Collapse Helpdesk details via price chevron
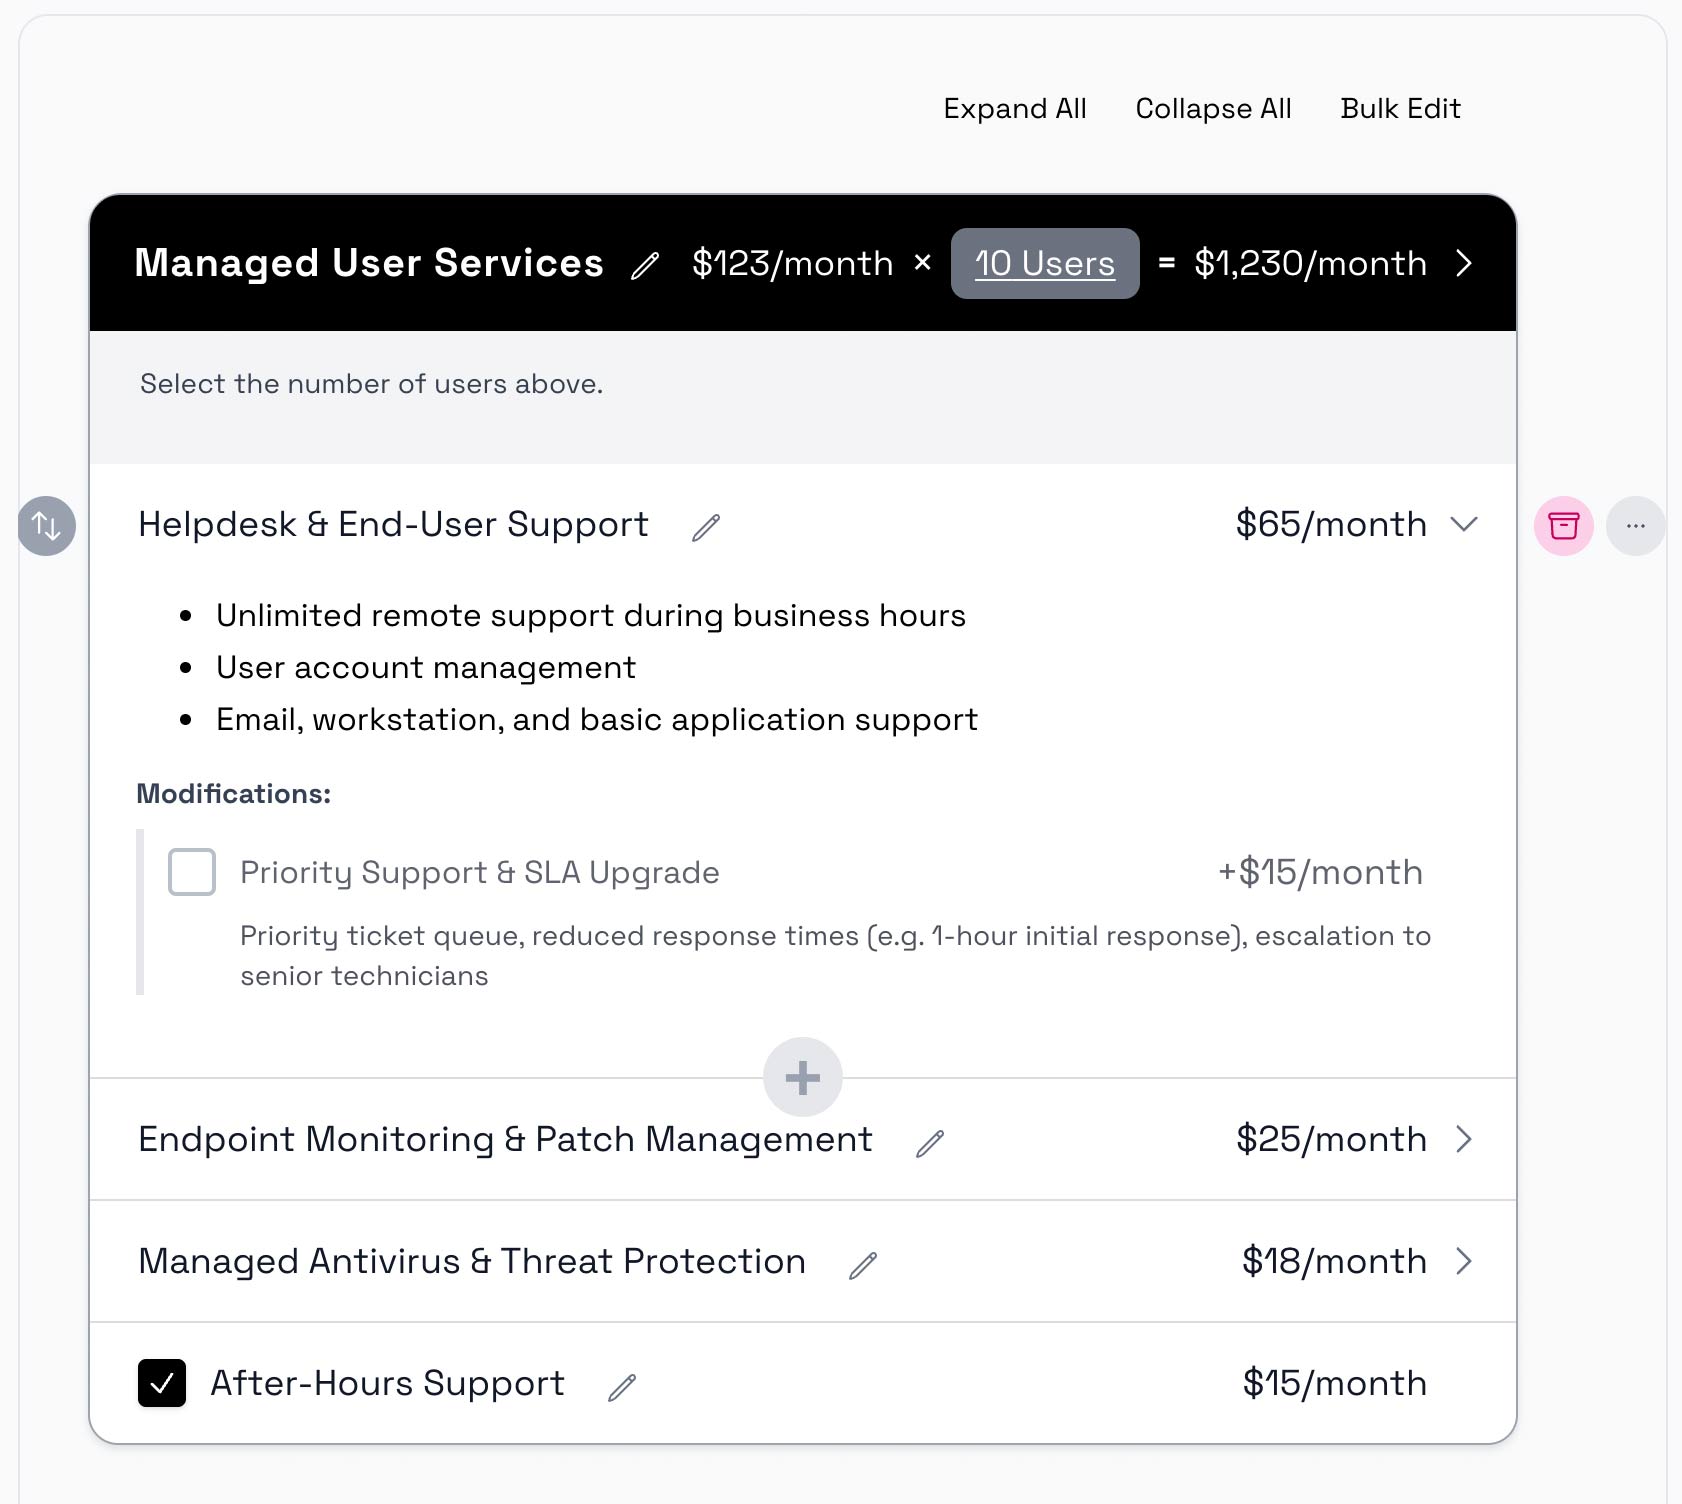Screen dimensions: 1682x1504 point(1466,525)
